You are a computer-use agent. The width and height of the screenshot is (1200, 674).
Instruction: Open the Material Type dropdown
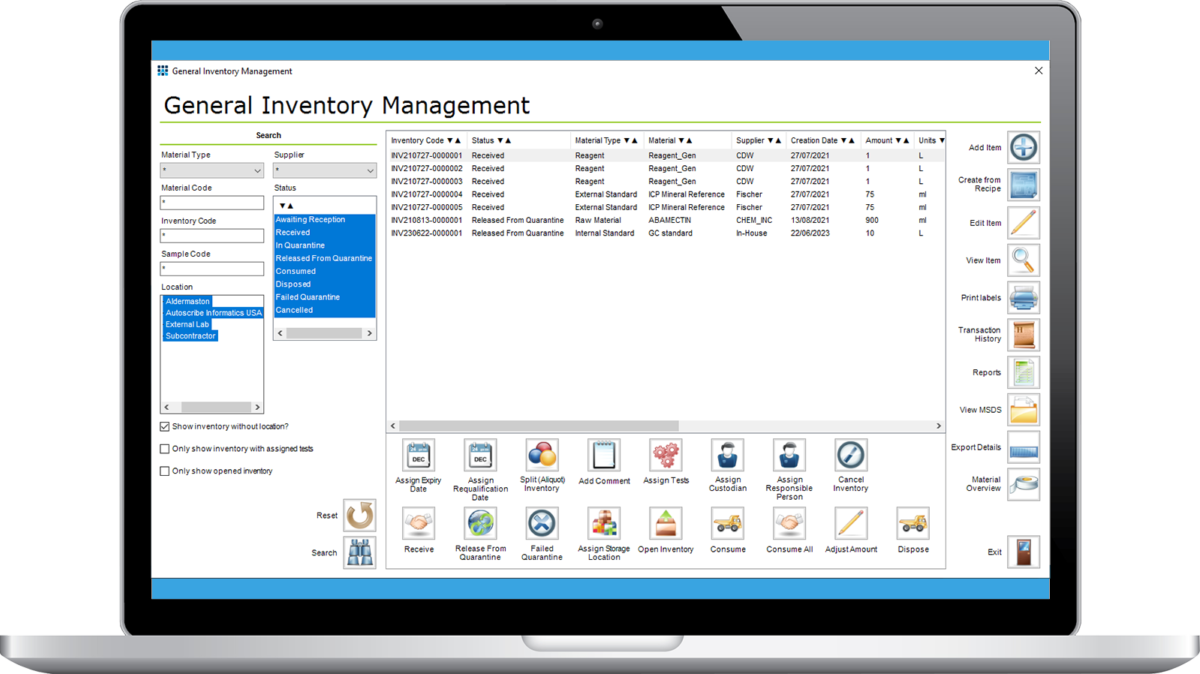point(212,171)
